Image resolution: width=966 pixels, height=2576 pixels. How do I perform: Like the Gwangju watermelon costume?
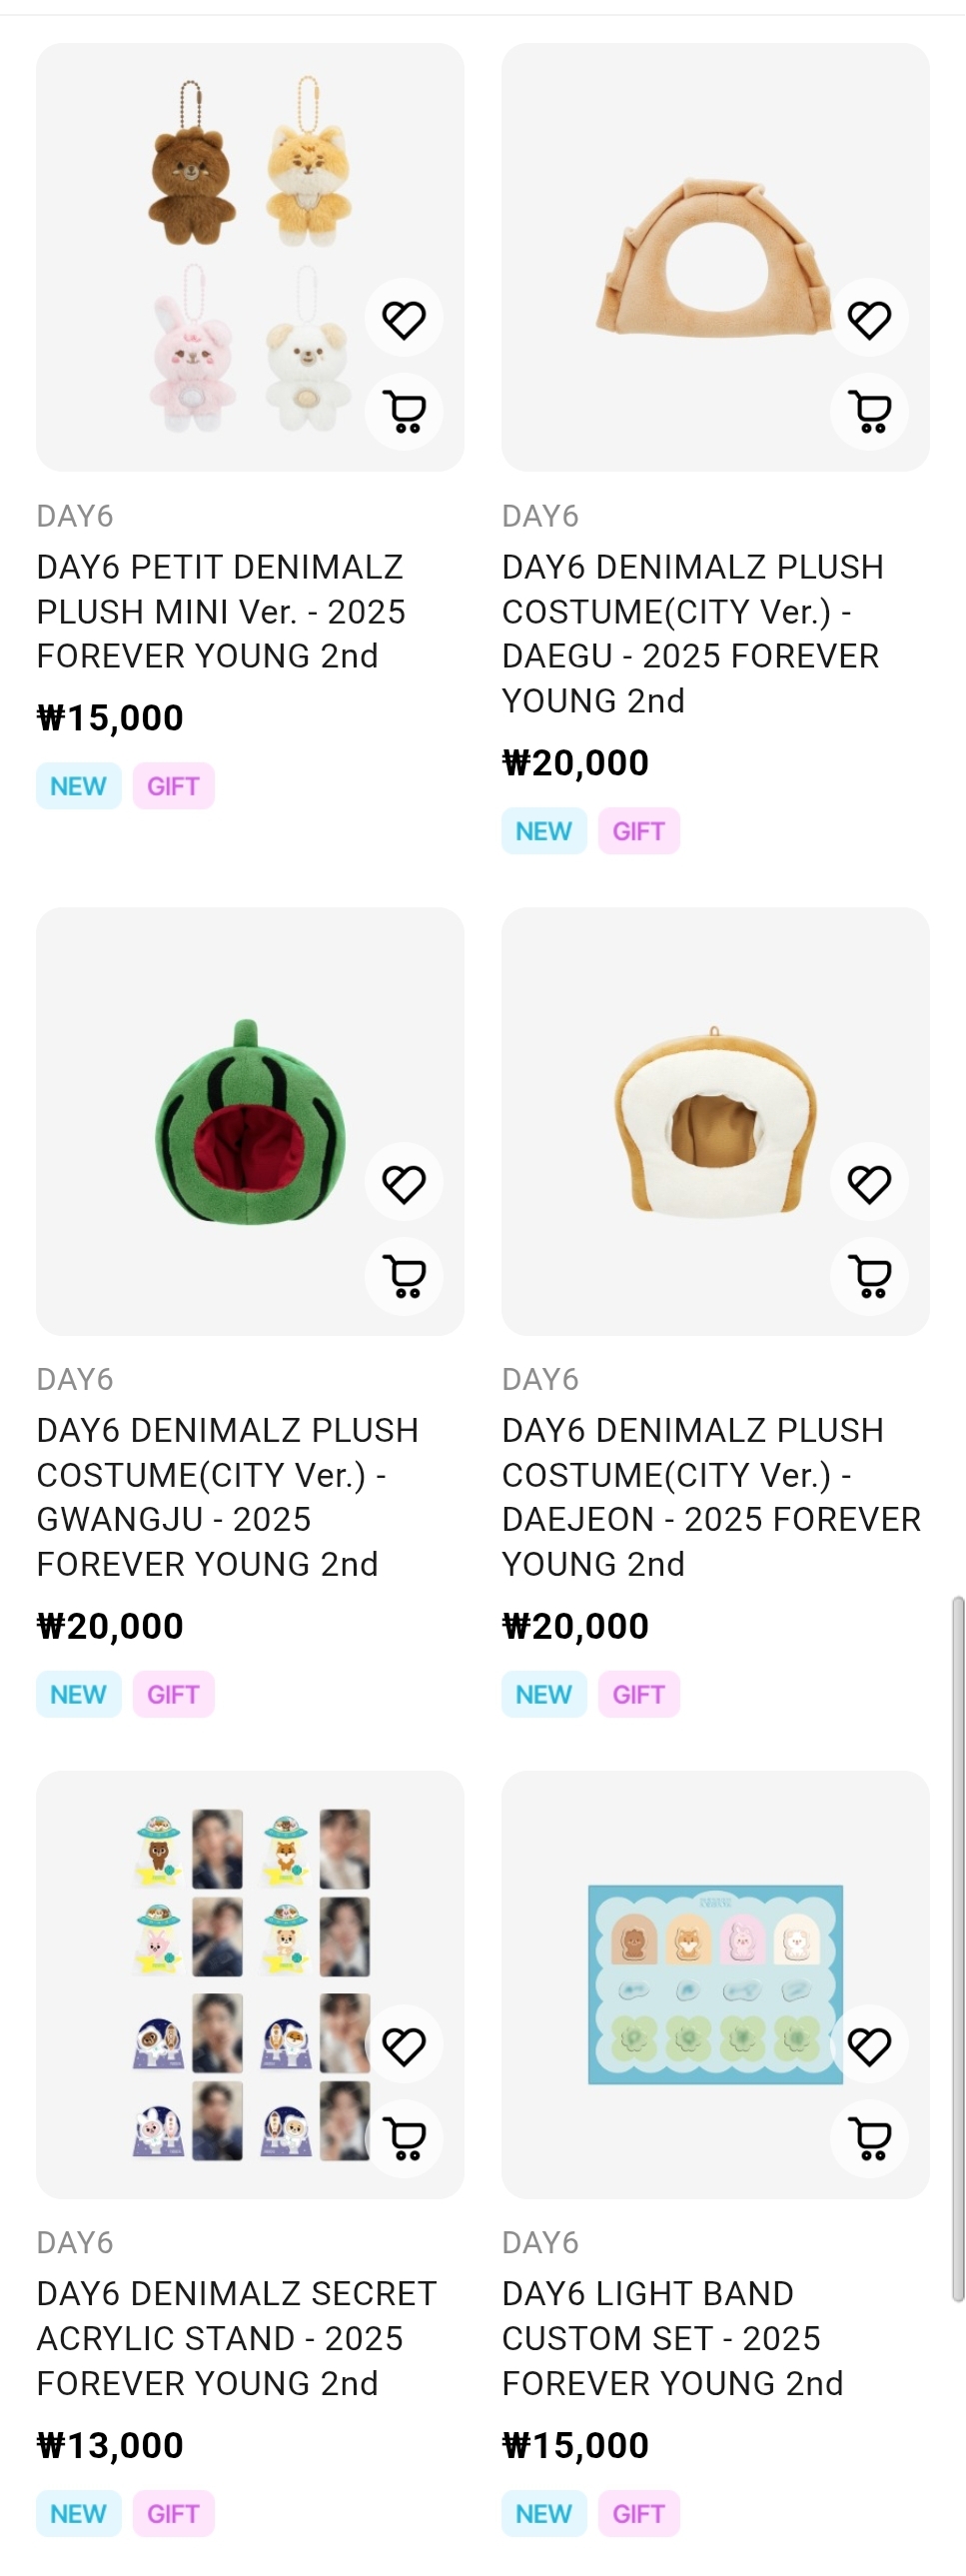click(404, 1183)
